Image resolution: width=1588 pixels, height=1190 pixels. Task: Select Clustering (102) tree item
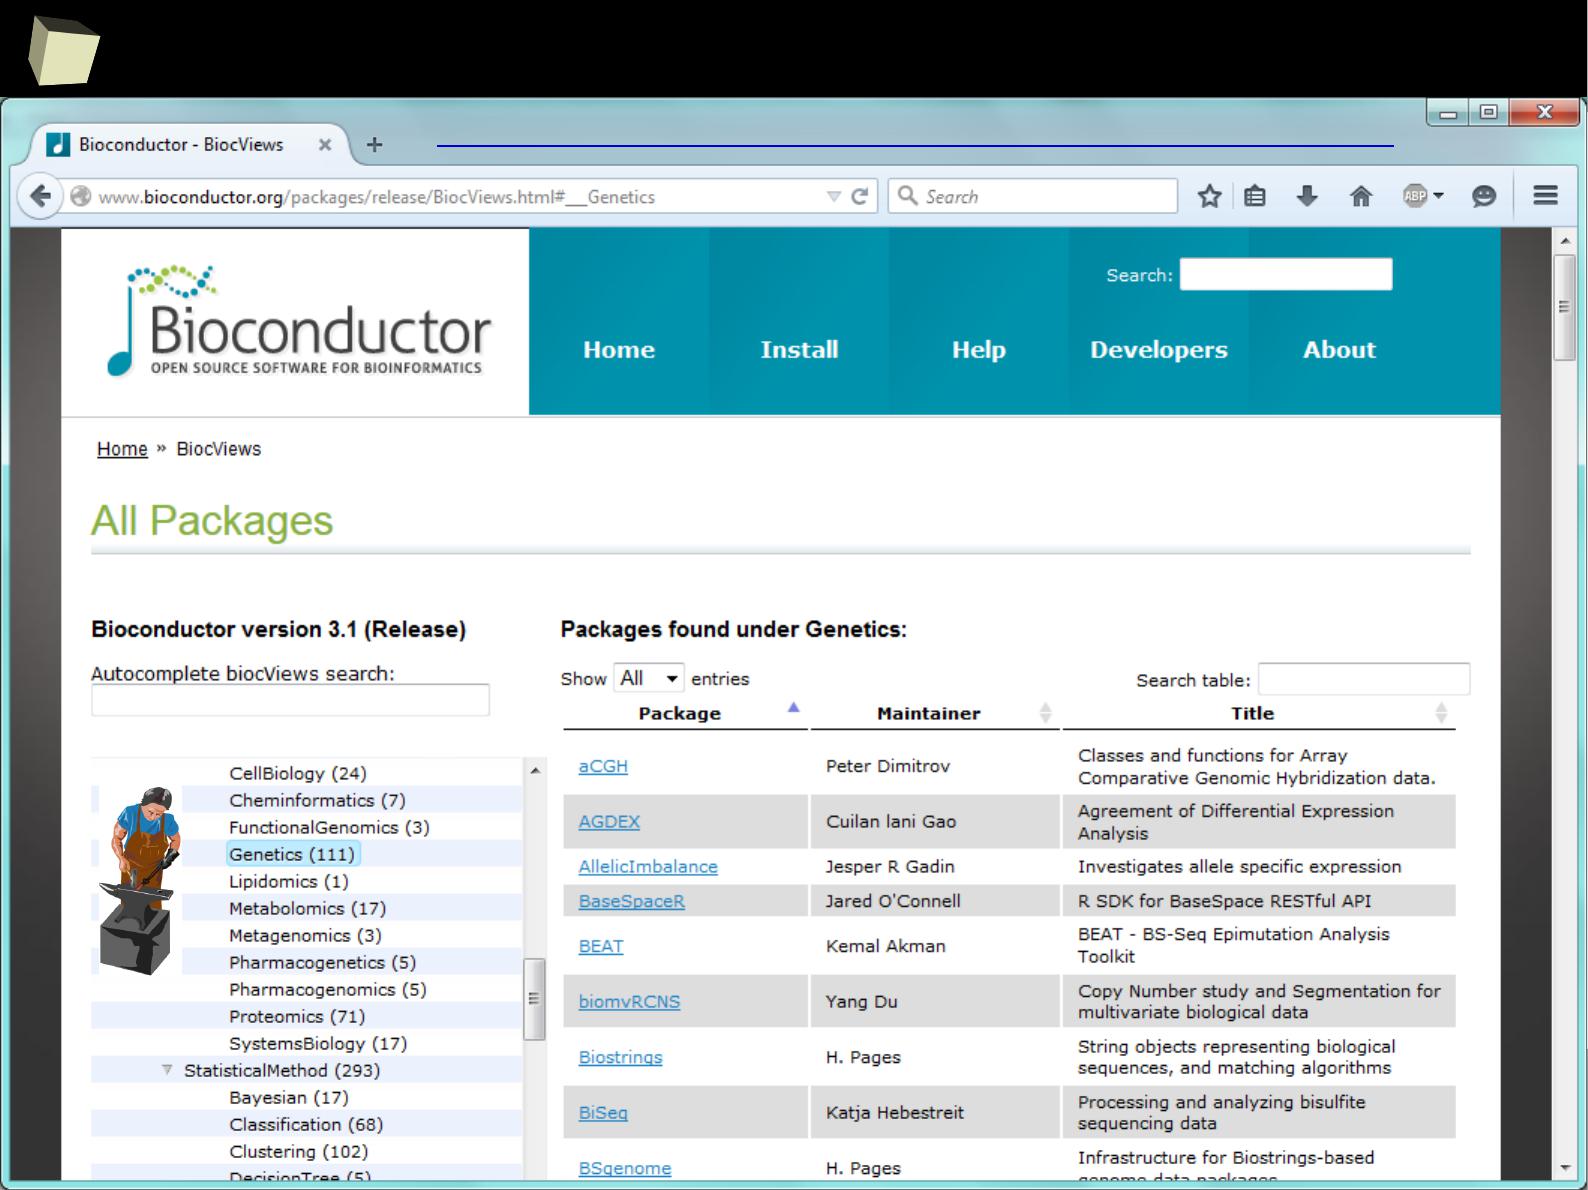click(299, 1151)
